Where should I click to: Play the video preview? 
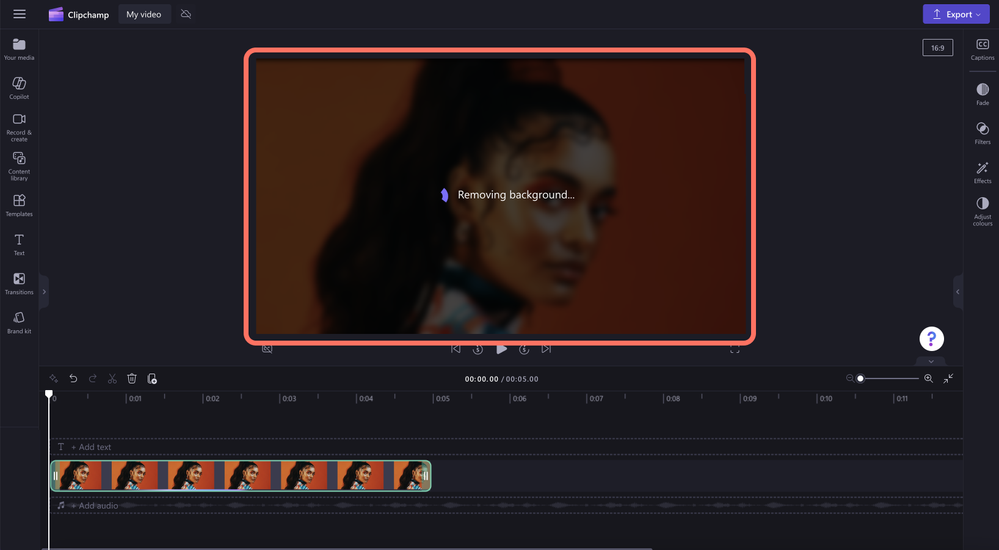[x=501, y=349]
